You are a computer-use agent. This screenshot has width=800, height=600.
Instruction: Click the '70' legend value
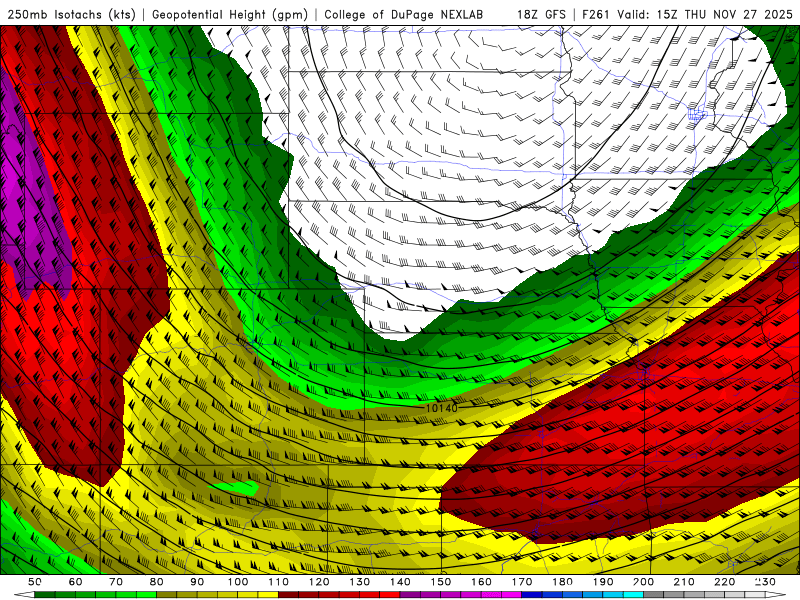click(x=116, y=582)
